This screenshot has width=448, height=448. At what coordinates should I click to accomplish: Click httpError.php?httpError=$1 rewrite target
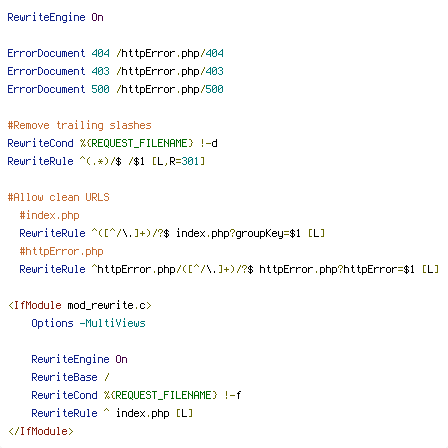337,269
